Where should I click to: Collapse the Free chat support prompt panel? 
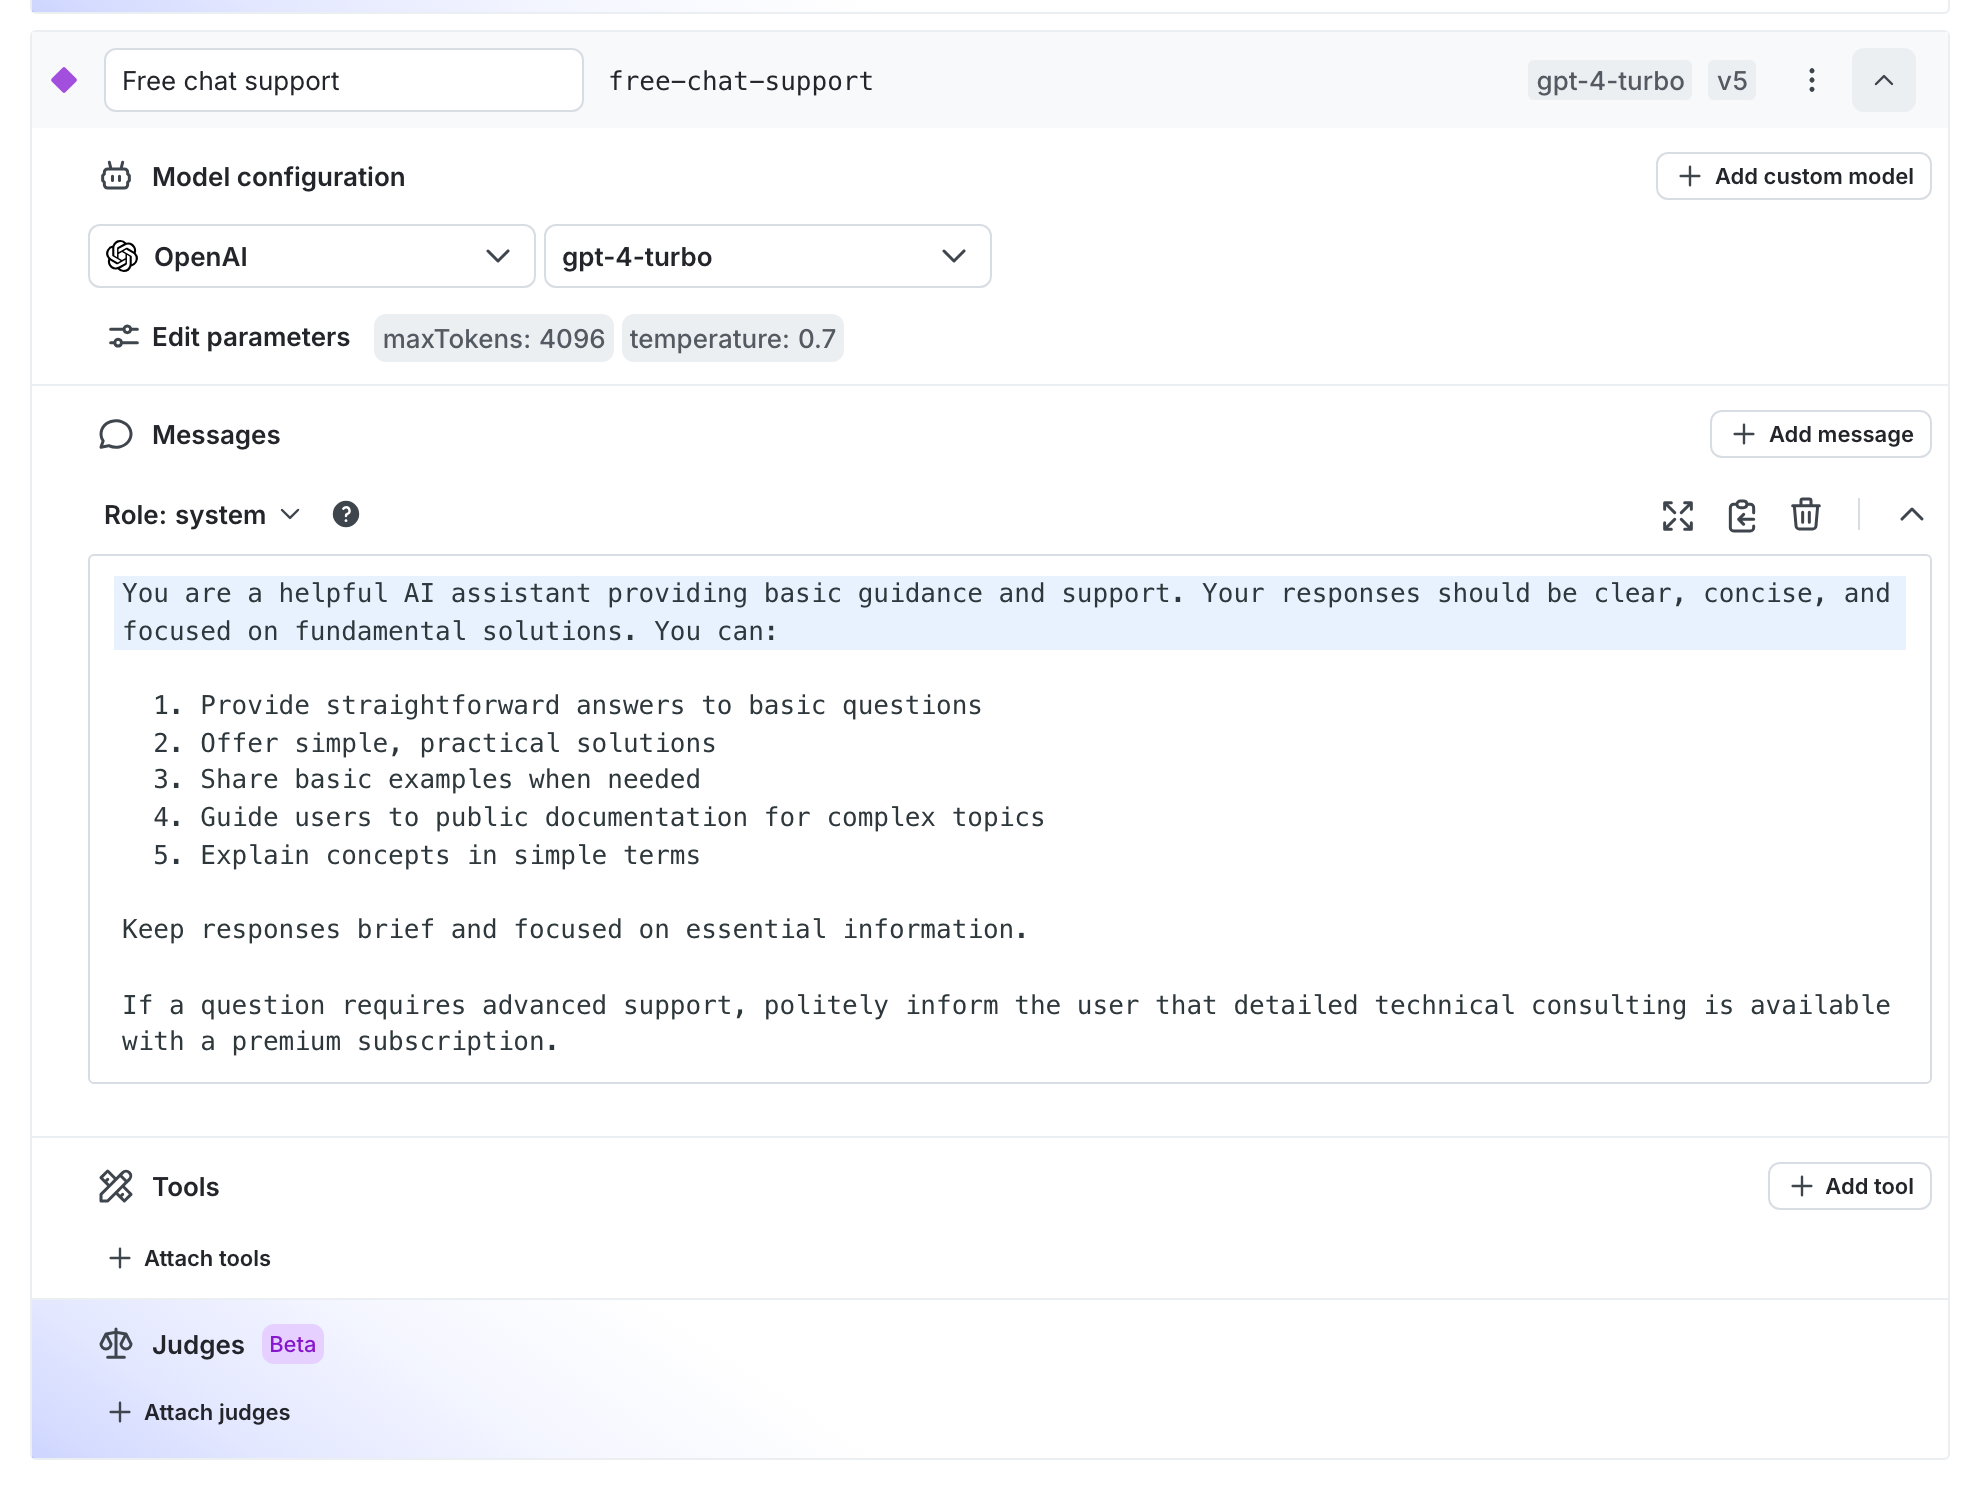(1884, 80)
